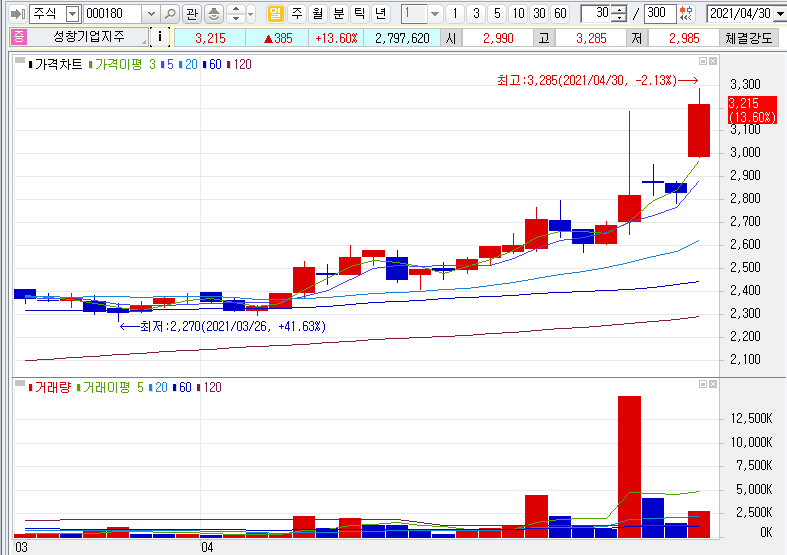Click the current price 3,215 in the quote bar

click(x=210, y=38)
